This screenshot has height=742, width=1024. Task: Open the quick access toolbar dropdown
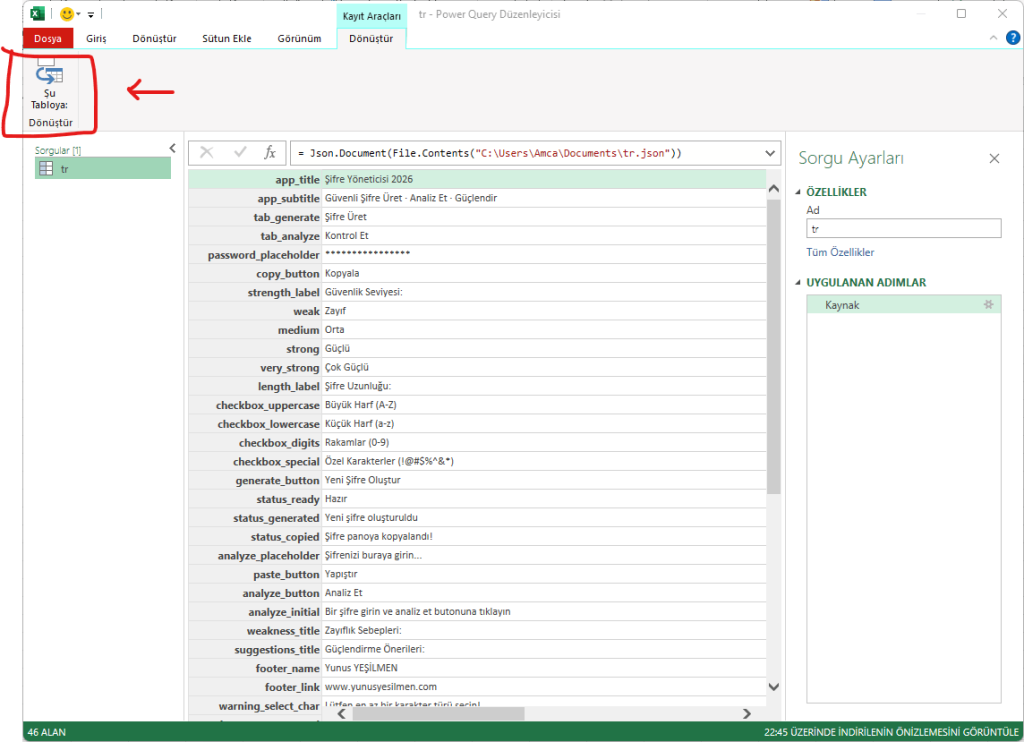[91, 14]
